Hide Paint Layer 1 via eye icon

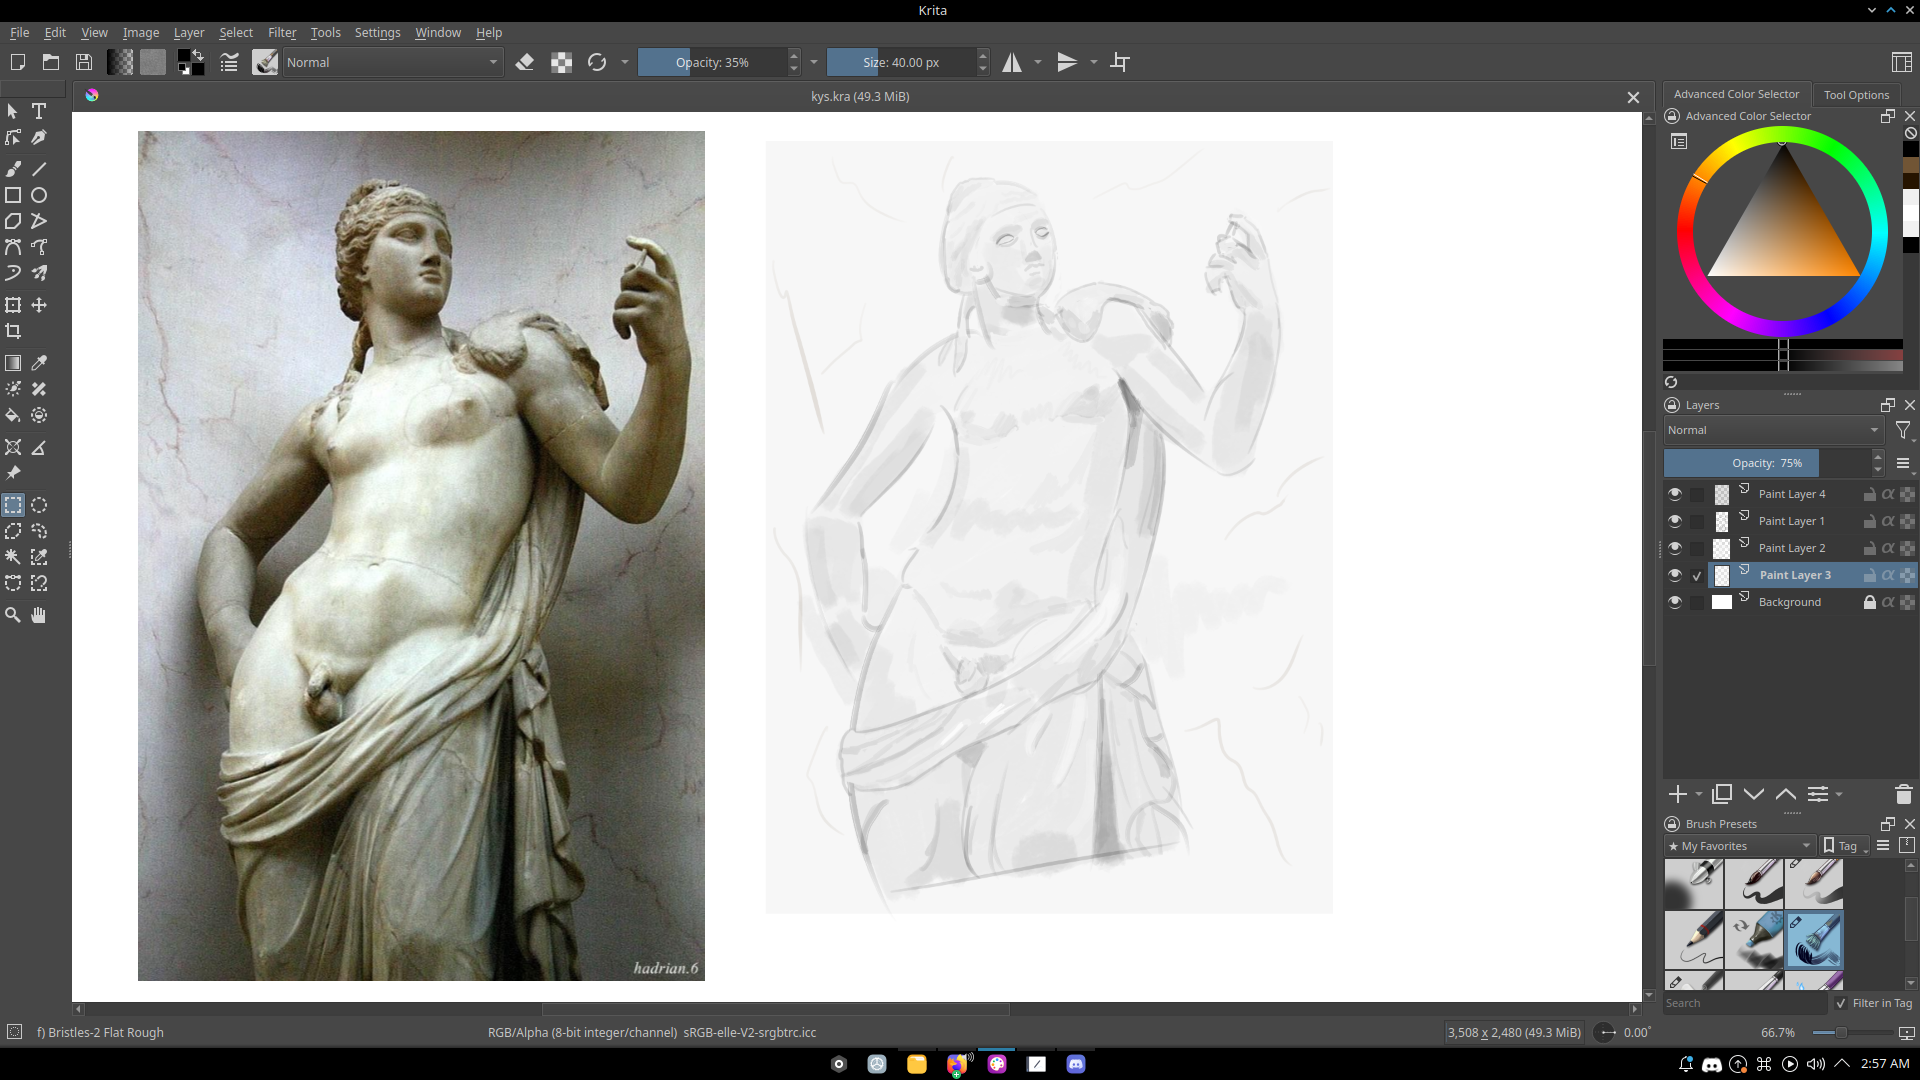(x=1675, y=521)
